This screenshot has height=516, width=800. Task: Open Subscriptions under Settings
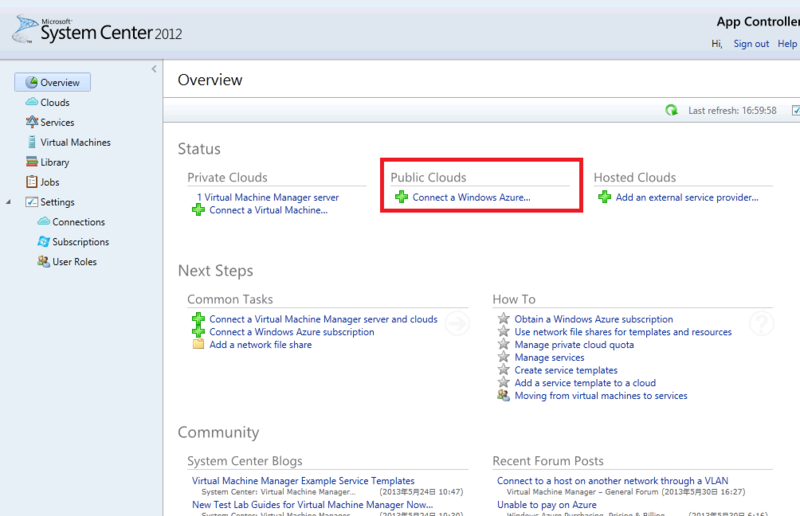click(81, 242)
